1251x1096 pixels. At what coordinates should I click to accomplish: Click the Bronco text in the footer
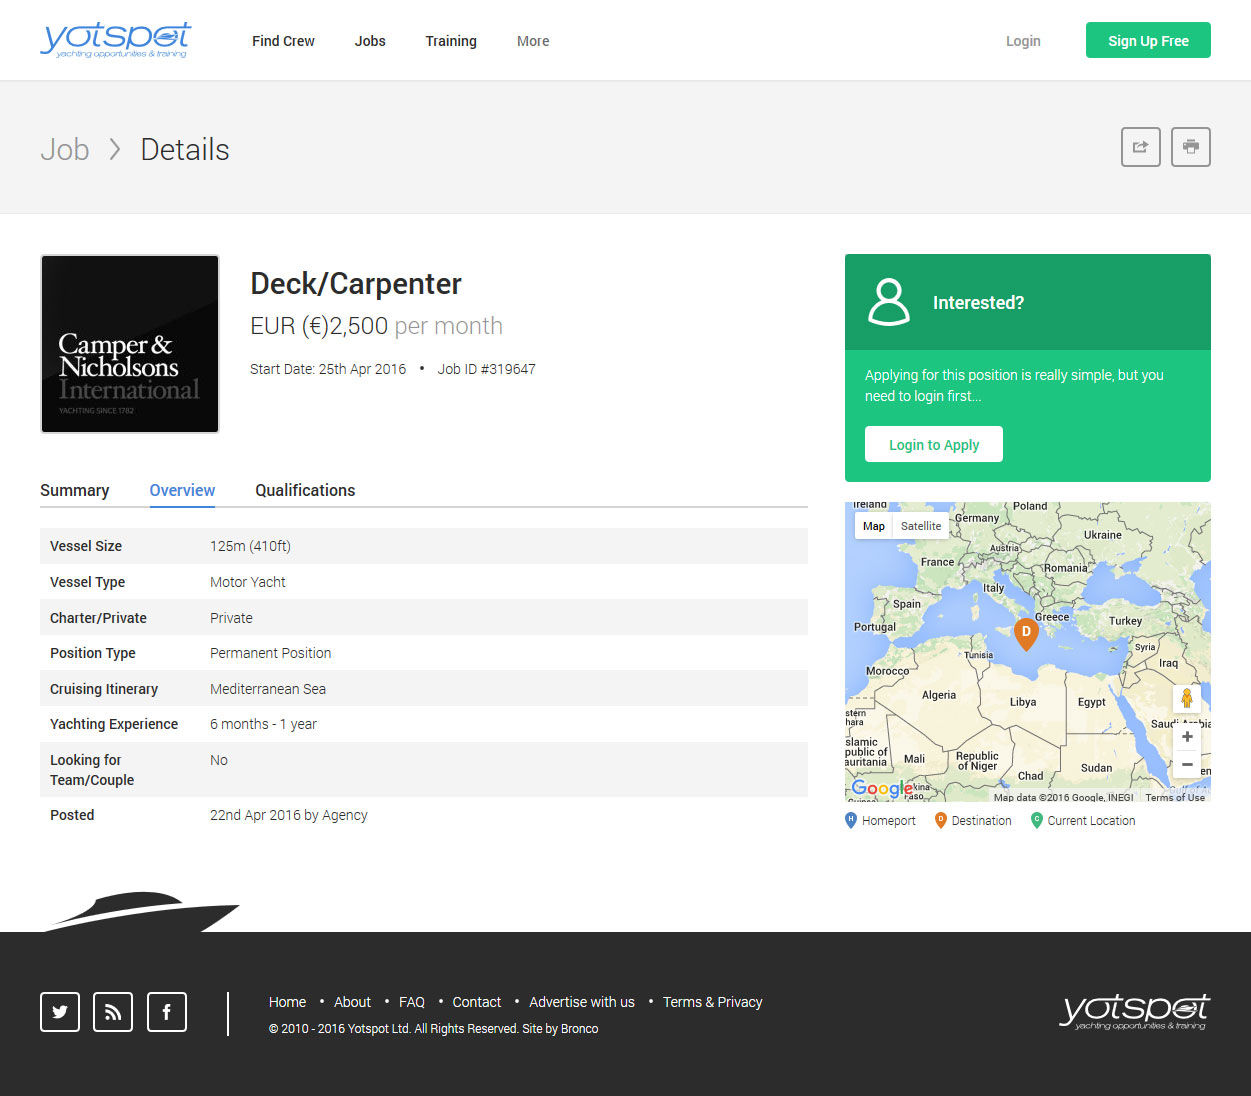point(579,1029)
